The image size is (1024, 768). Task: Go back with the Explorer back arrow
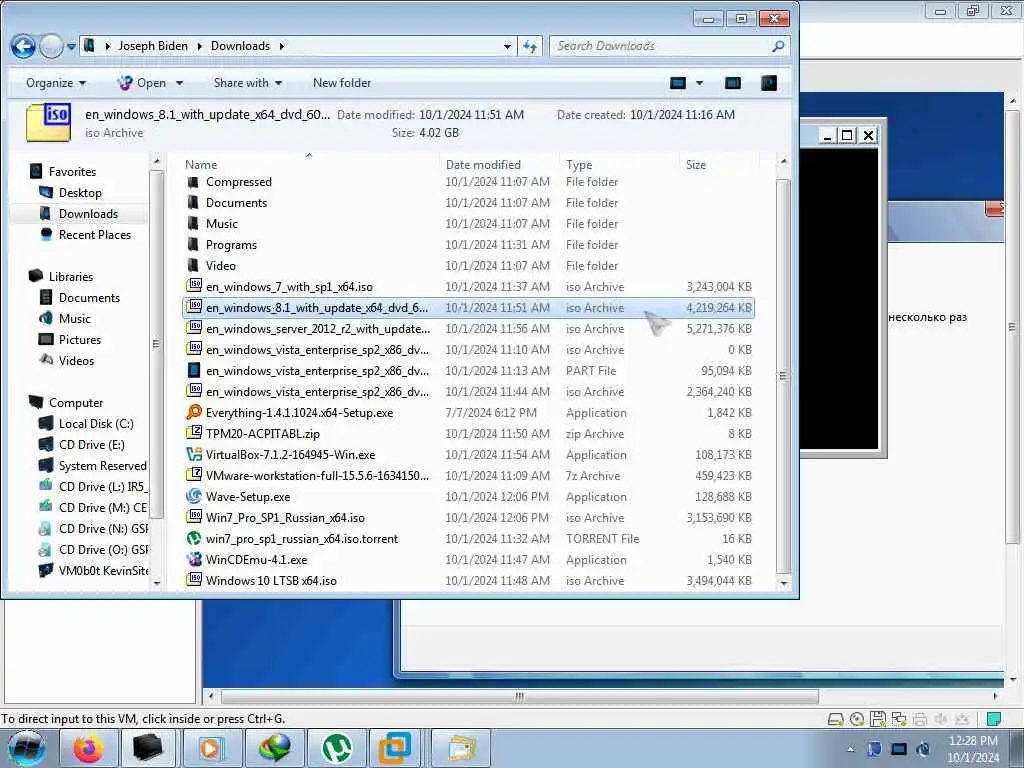pyautogui.click(x=23, y=46)
